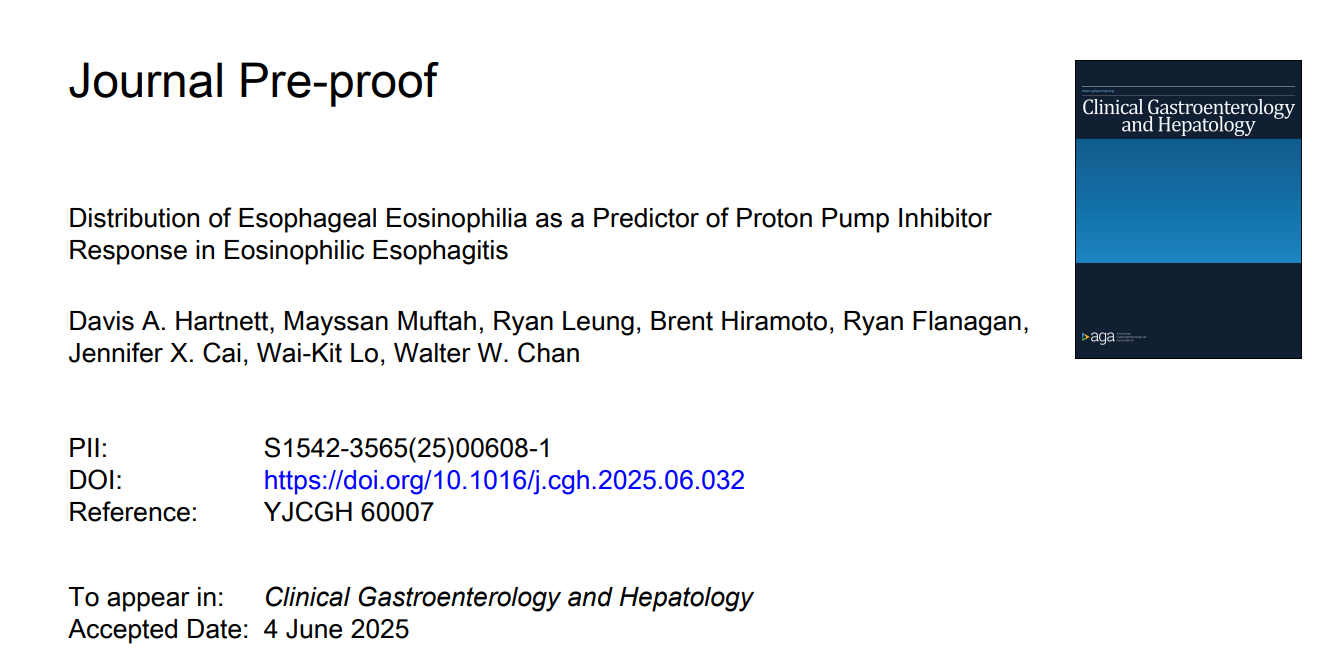Screen dimensions: 1338x672
Task: Click the cover title 'Clinical Gastroenterology and Hepatology'
Action: 1188,116
